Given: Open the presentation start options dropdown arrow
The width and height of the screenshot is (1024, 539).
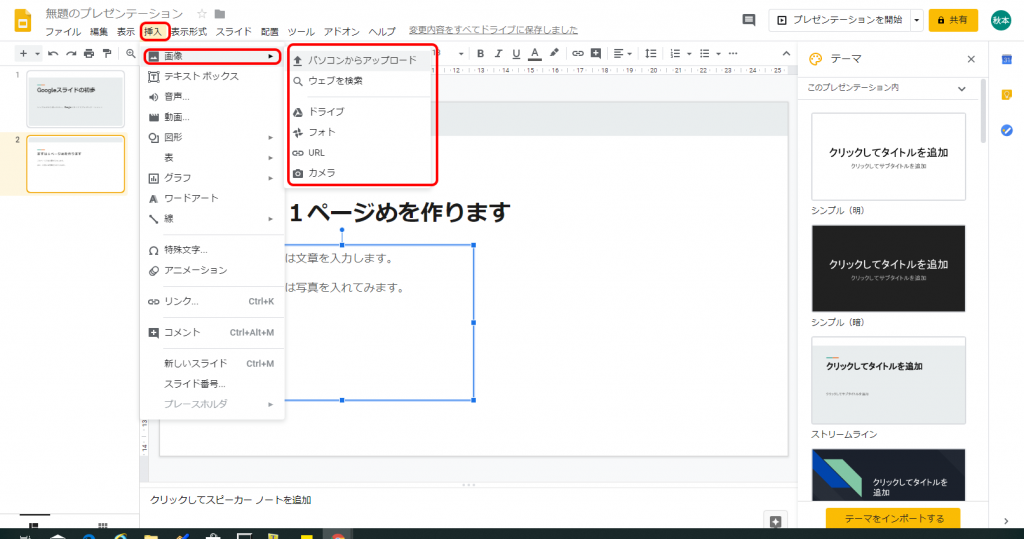Looking at the screenshot, I should (916, 20).
